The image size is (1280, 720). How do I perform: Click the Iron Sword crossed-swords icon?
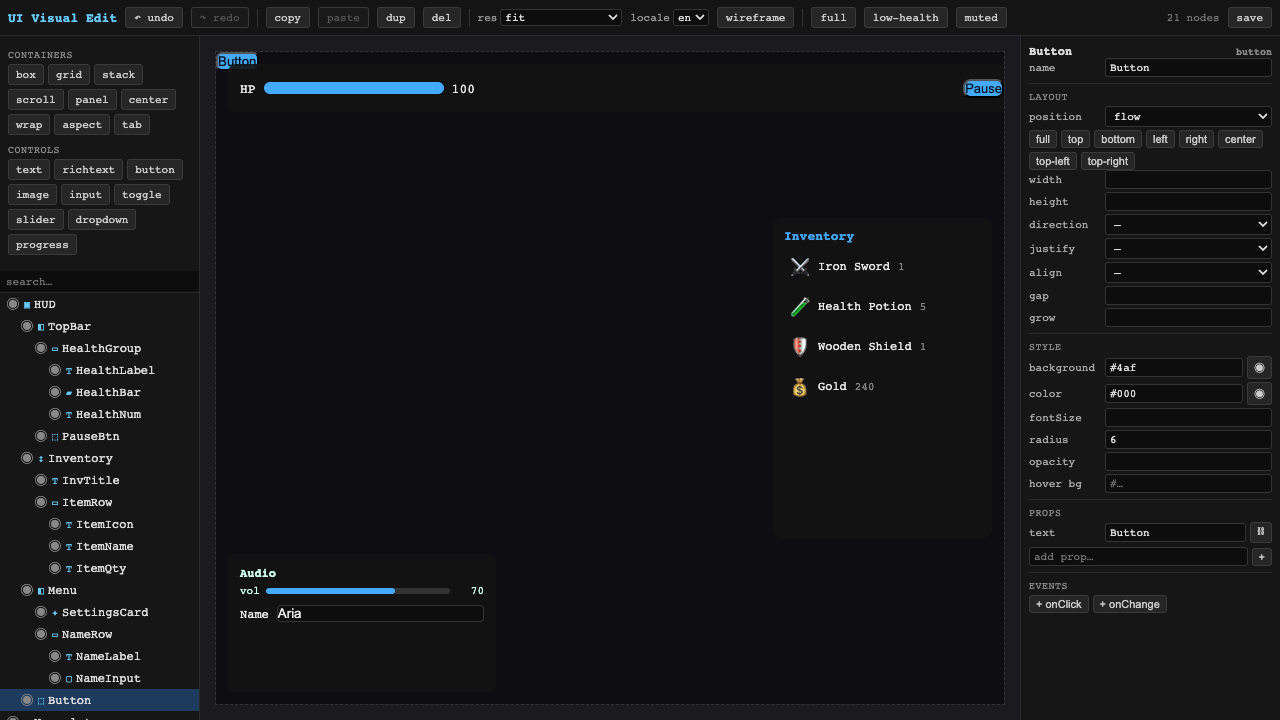coord(800,267)
